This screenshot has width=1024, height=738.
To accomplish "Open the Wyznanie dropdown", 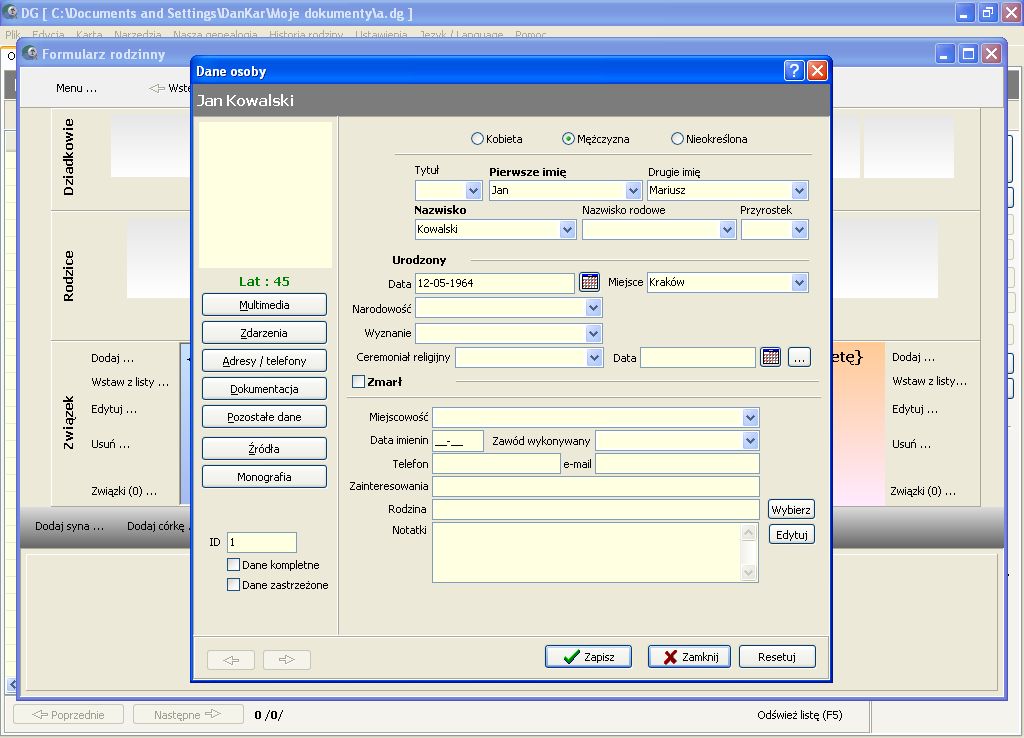I will (593, 334).
